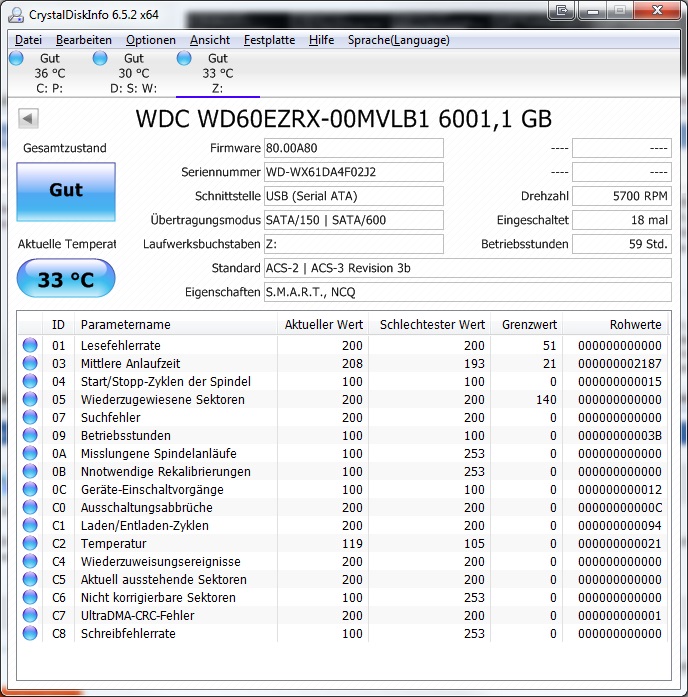Click the Firmware field 80.00A80
Image resolution: width=688 pixels, height=697 pixels.
354,148
